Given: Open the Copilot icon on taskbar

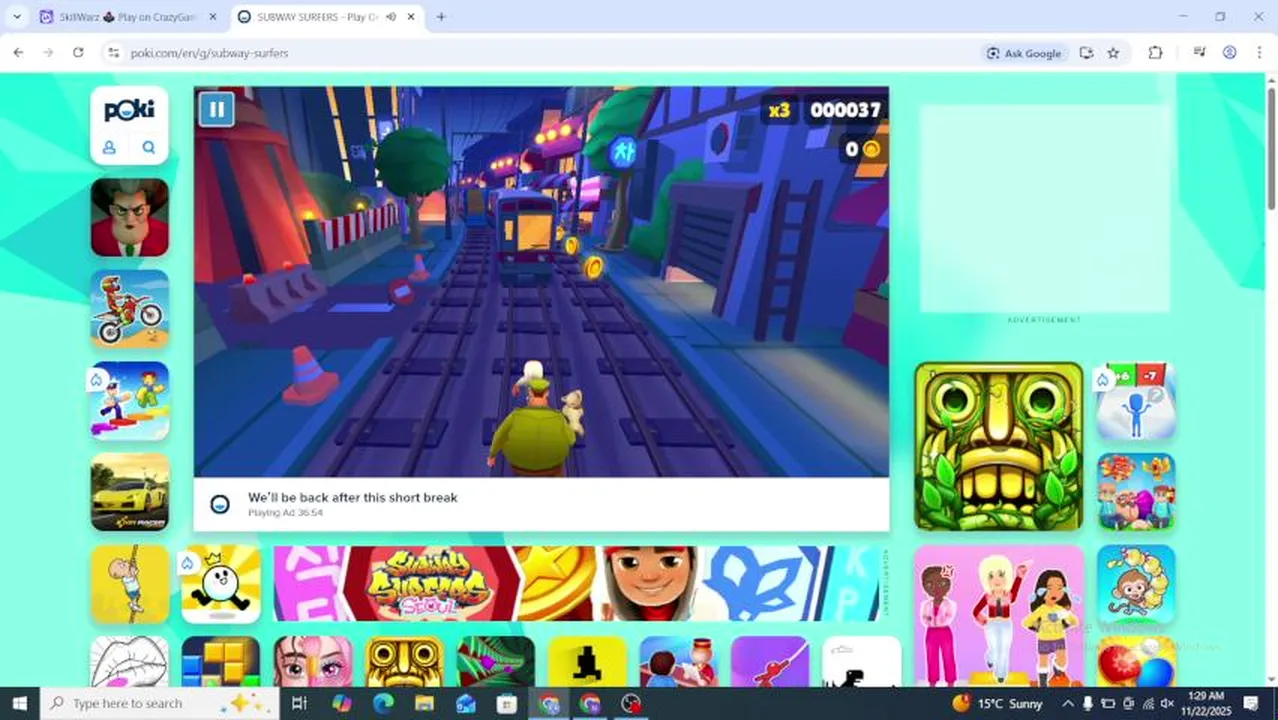Looking at the screenshot, I should coord(341,703).
